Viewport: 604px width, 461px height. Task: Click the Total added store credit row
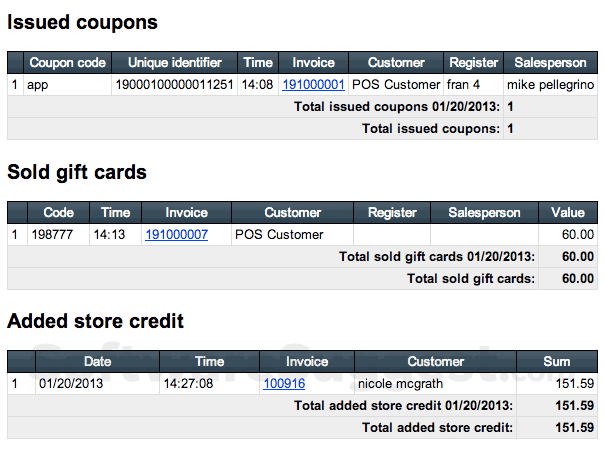437,427
